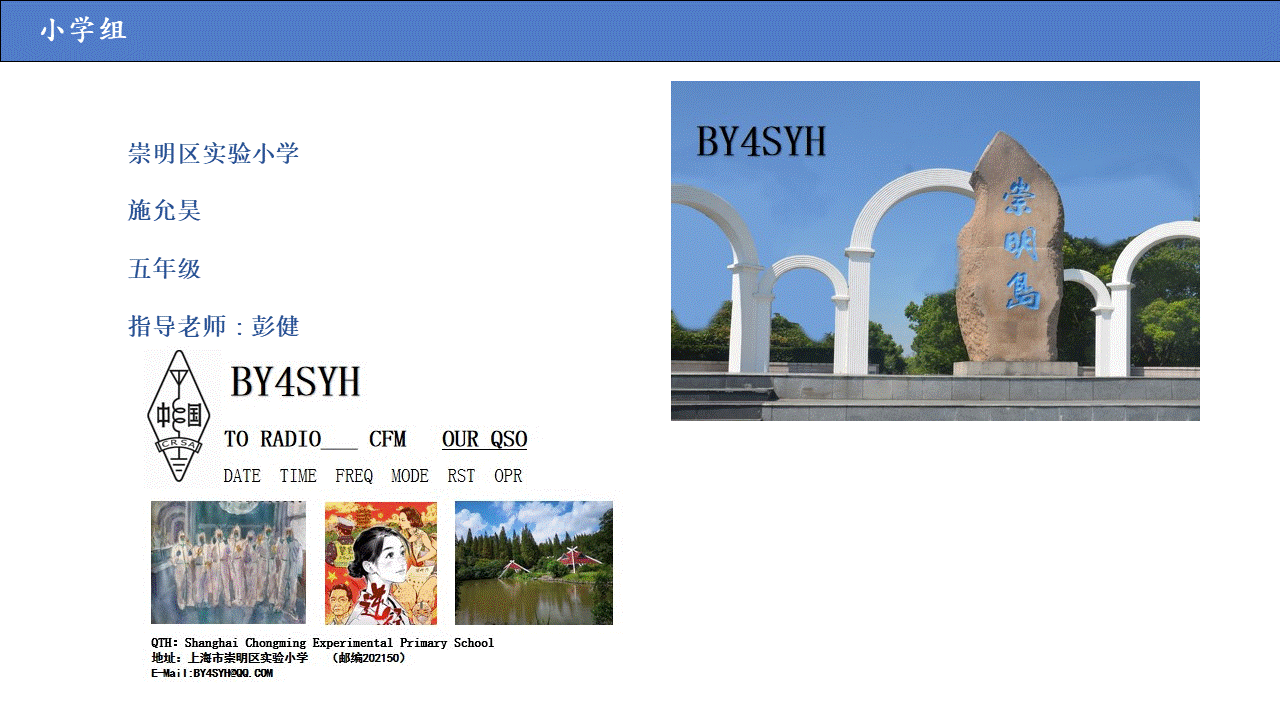
Task: Select the 指导老师：彭健 teacher line
Action: click(x=214, y=327)
